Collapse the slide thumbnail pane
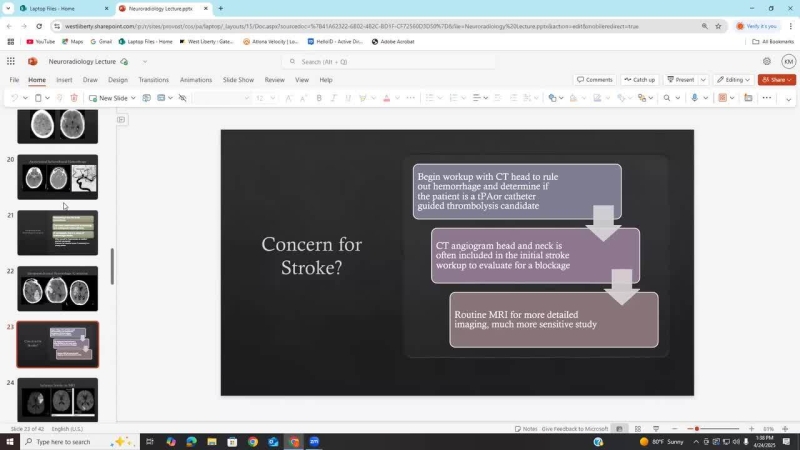Viewport: 800px width, 450px height. pos(121,119)
